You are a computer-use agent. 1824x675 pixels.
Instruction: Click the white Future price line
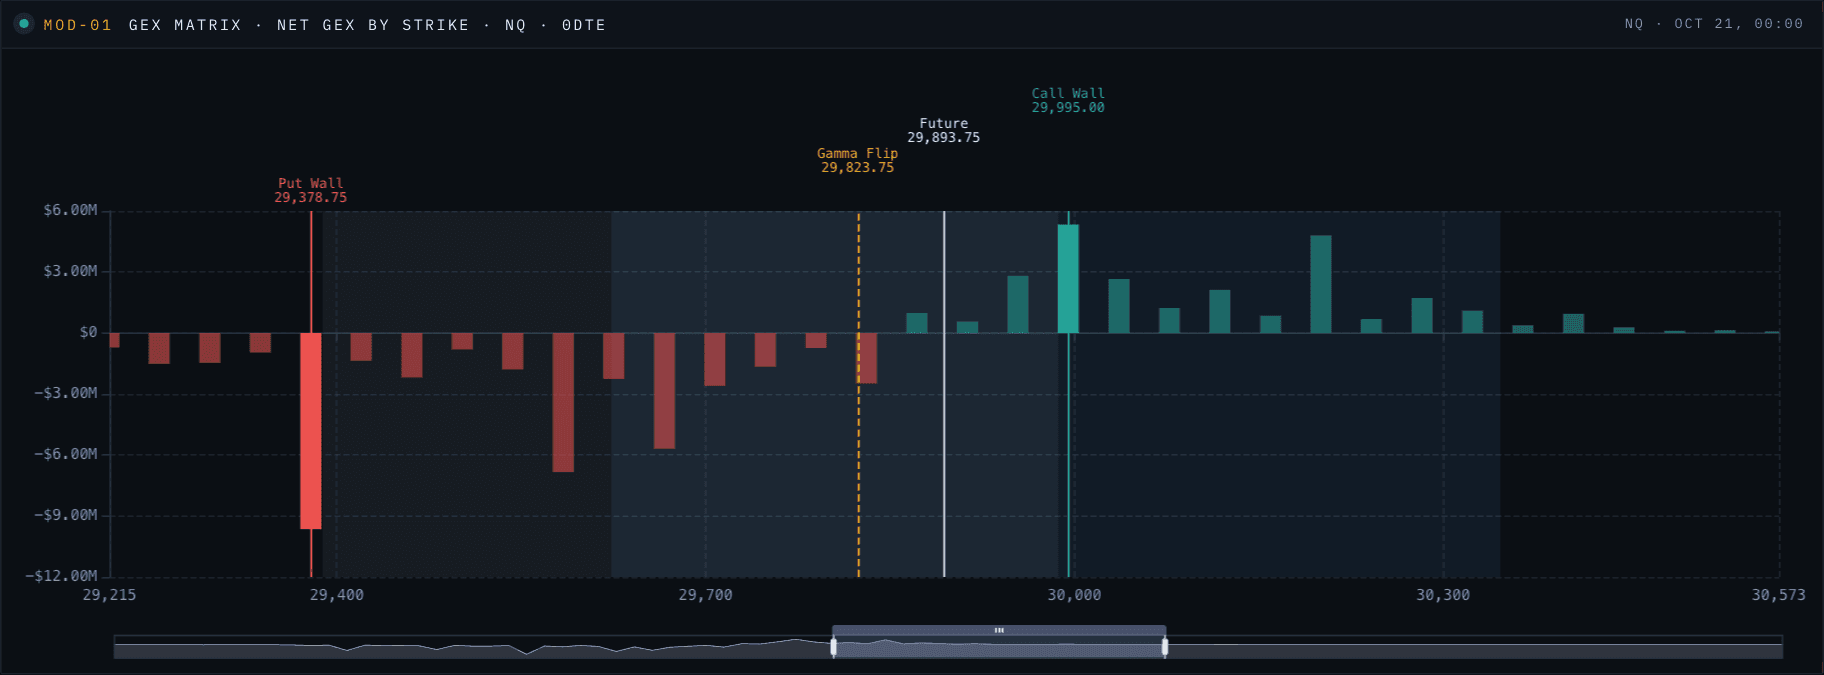pyautogui.click(x=944, y=394)
